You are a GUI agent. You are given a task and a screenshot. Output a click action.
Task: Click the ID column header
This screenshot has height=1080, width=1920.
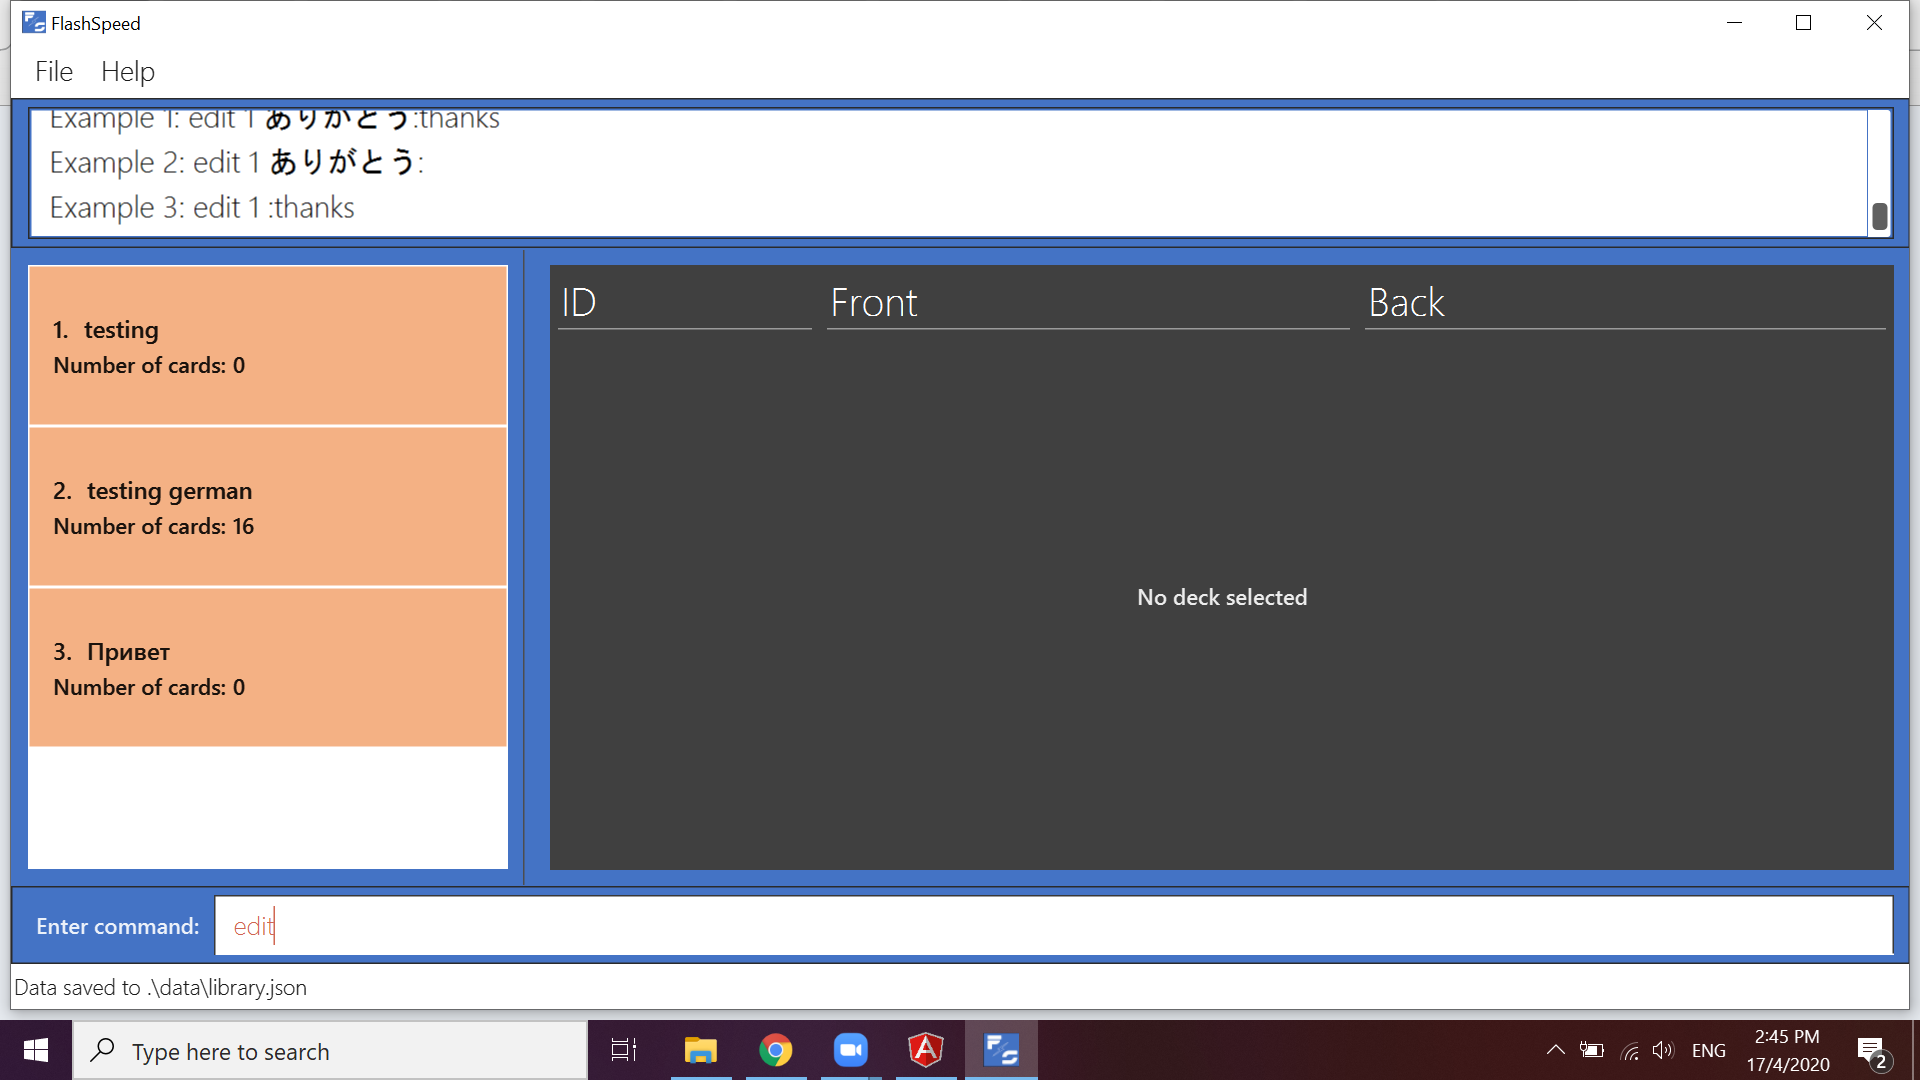(x=684, y=302)
